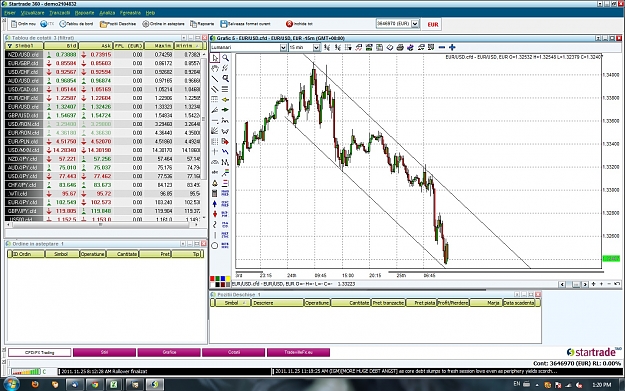Viewport: 625px width, 391px height.
Task: Click the eraser icon in chart toolbar
Action: [390, 47]
